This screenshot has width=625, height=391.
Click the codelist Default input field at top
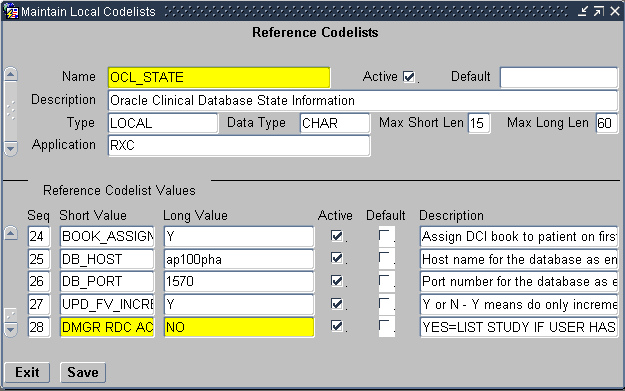point(559,77)
